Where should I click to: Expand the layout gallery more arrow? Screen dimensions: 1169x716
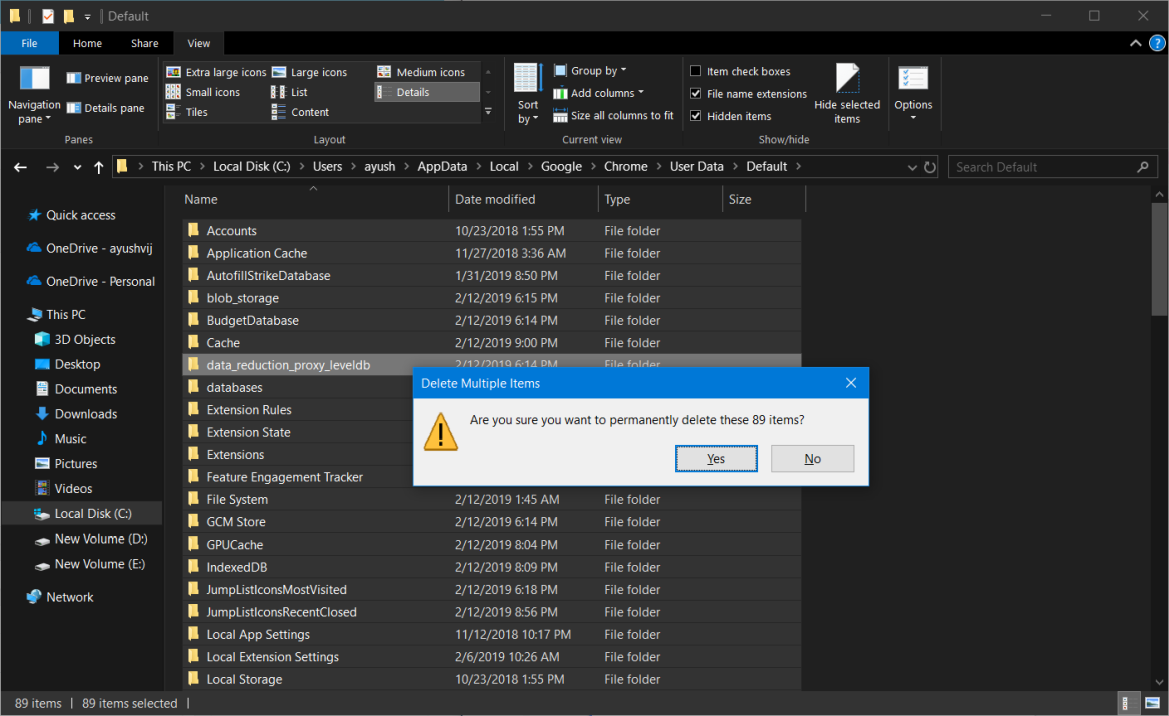tap(488, 112)
